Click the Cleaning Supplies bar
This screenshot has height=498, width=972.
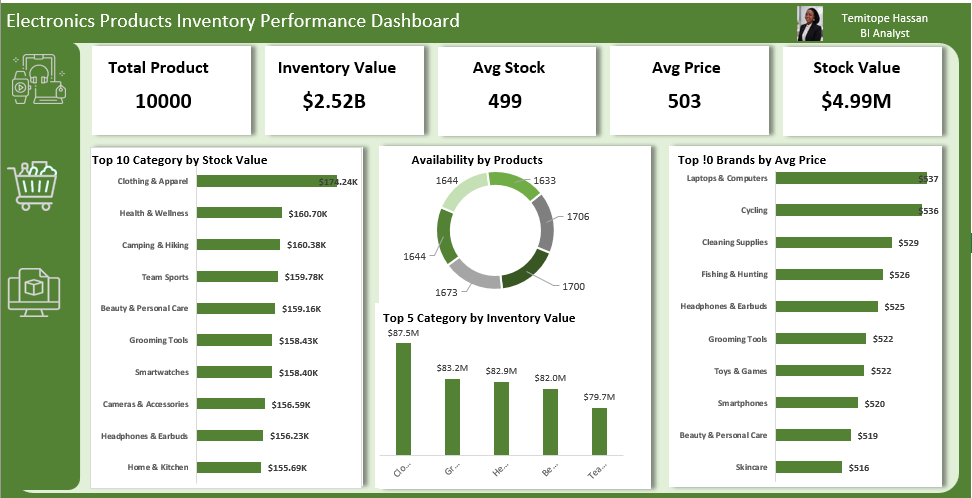point(834,242)
